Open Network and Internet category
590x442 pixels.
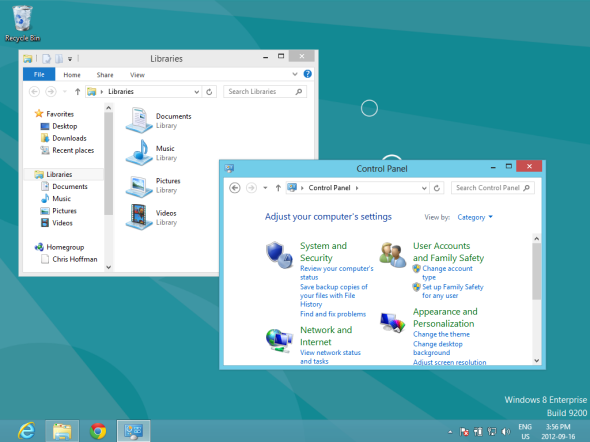[326, 336]
